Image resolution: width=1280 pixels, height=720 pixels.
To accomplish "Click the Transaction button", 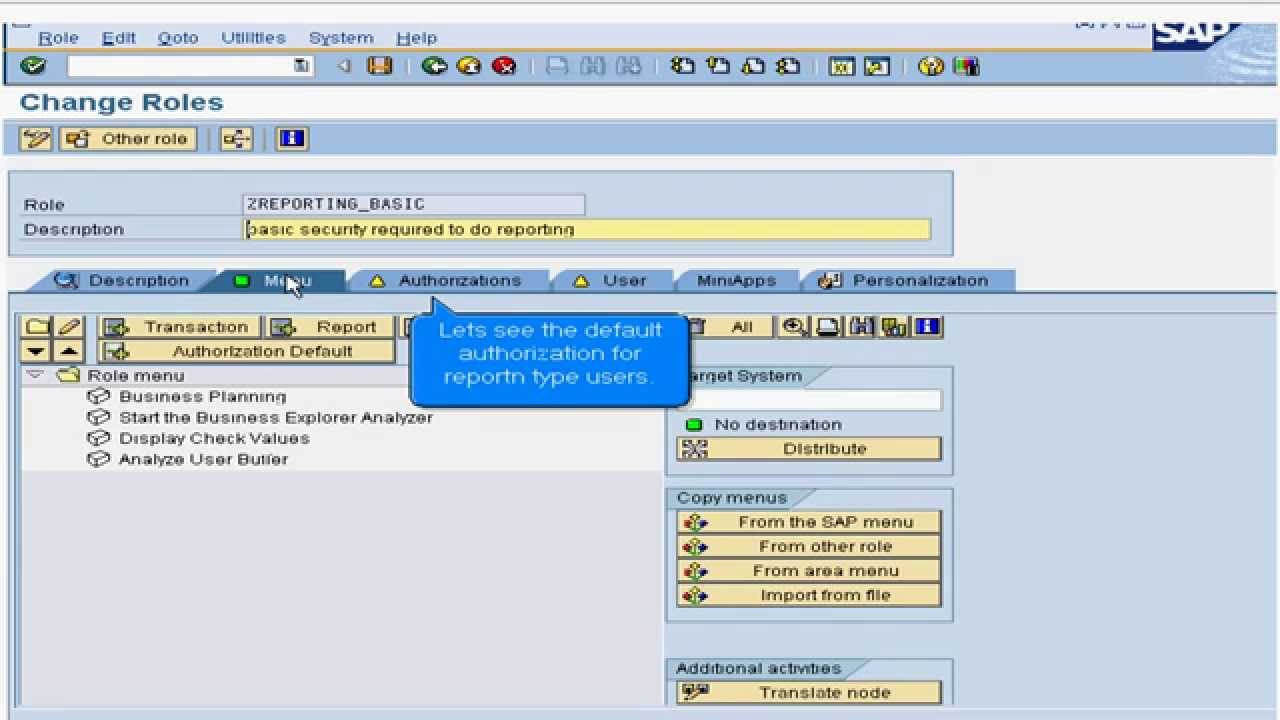I will [180, 327].
